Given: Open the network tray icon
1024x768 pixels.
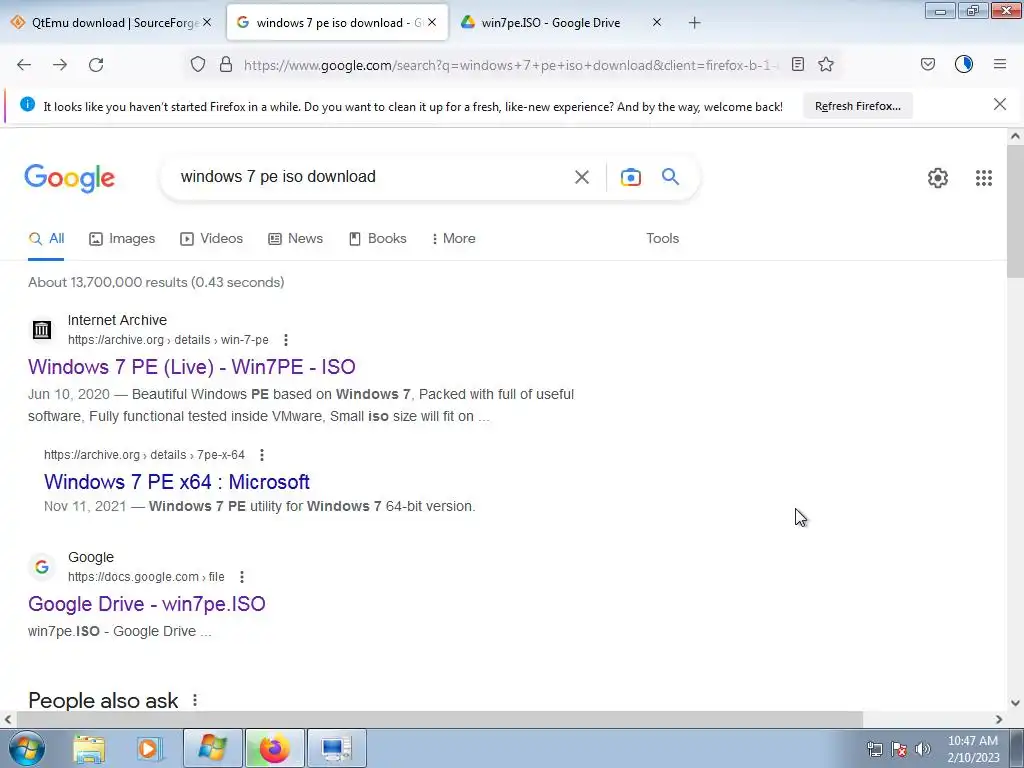Looking at the screenshot, I should [874, 749].
